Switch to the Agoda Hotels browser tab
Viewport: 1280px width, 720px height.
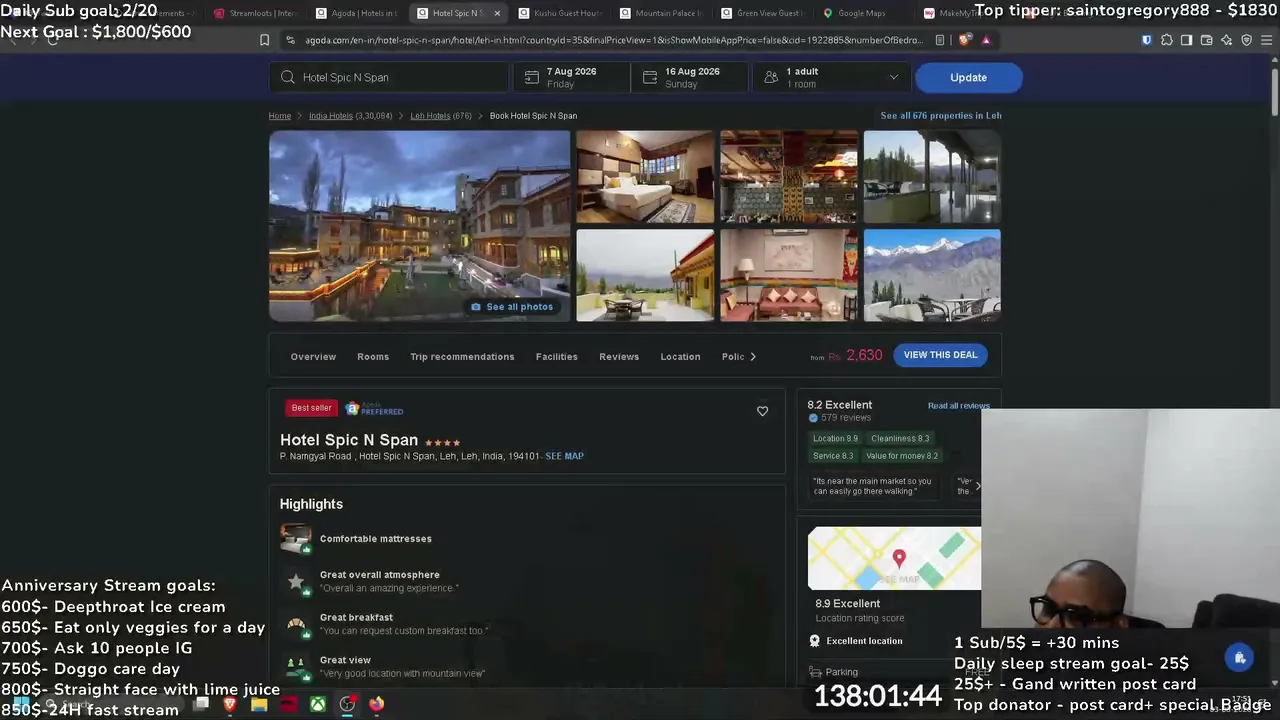pos(356,13)
